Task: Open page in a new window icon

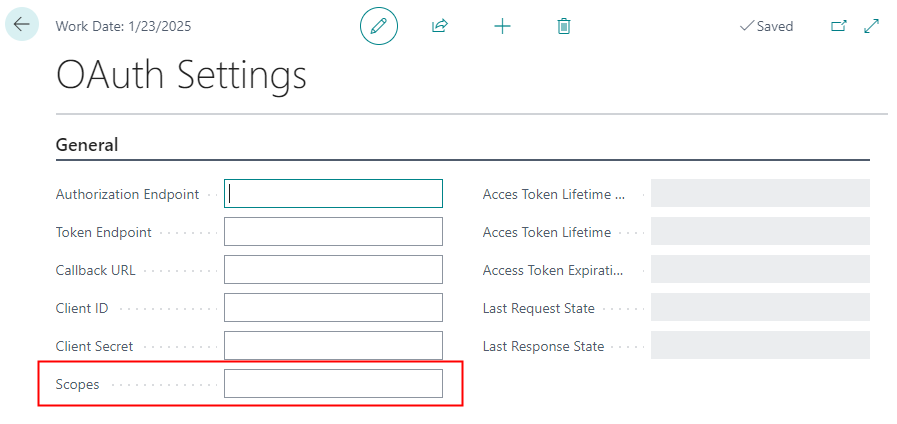Action: click(x=838, y=26)
